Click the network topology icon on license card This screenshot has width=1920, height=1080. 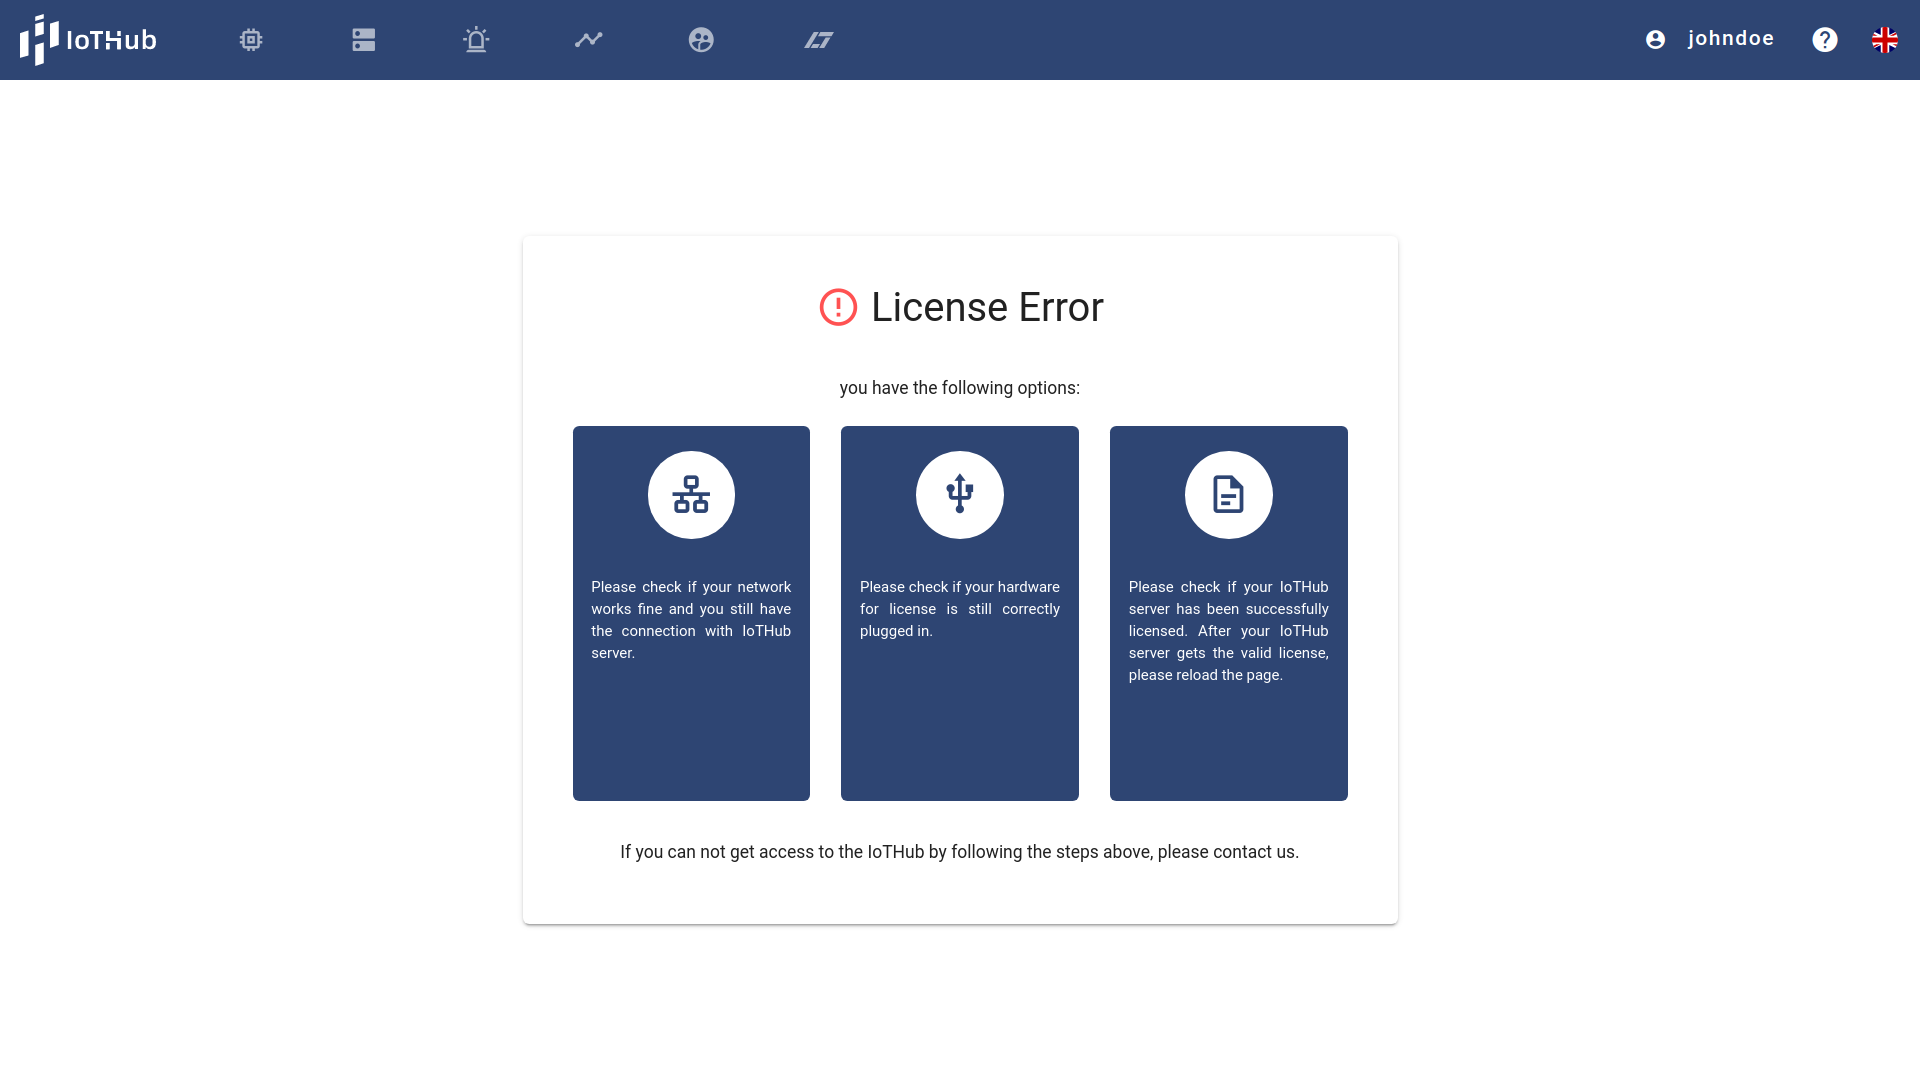691,495
